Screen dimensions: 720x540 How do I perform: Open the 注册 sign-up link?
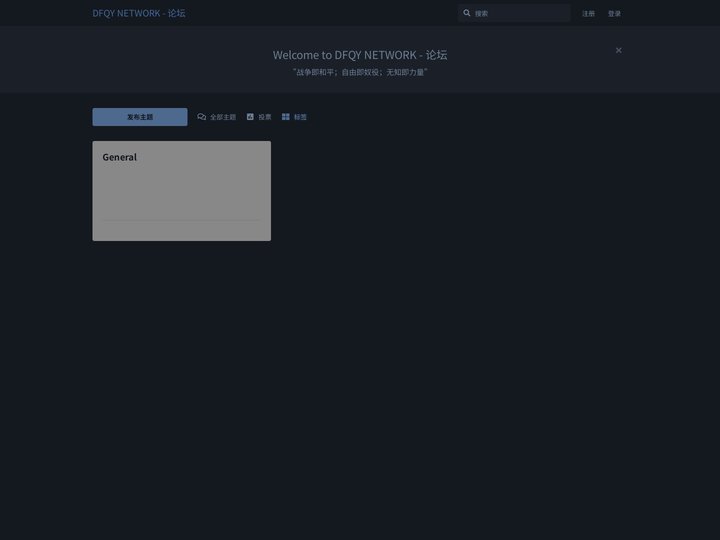[x=588, y=13]
